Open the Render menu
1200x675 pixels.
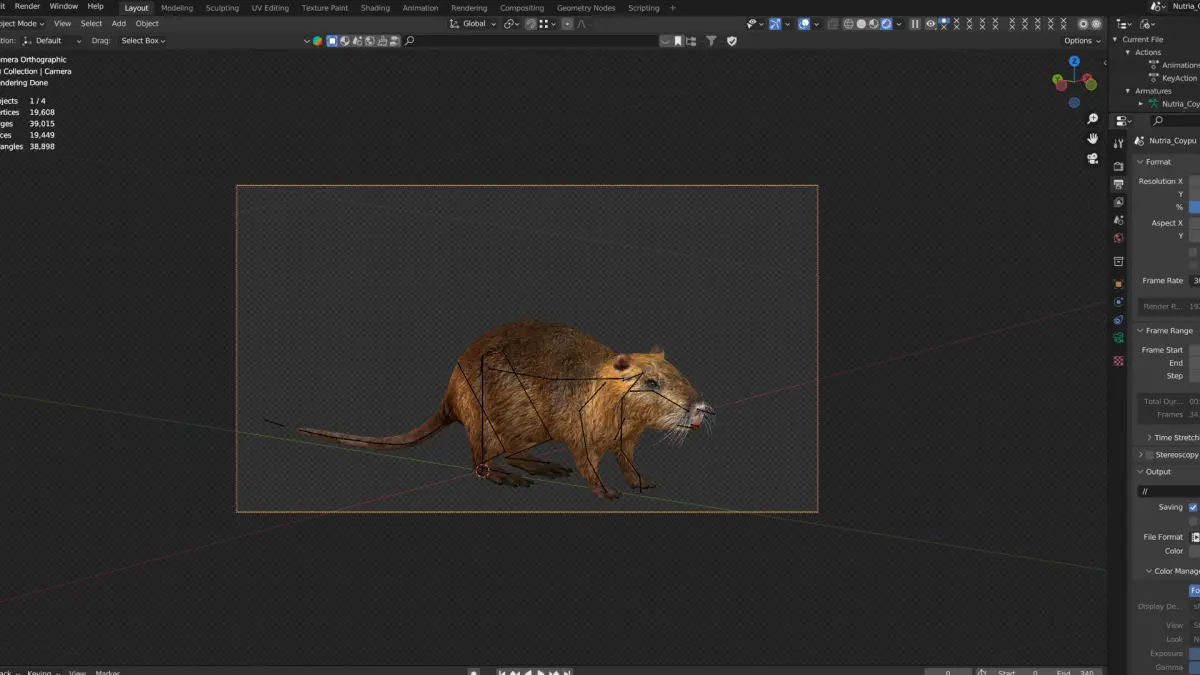[27, 7]
